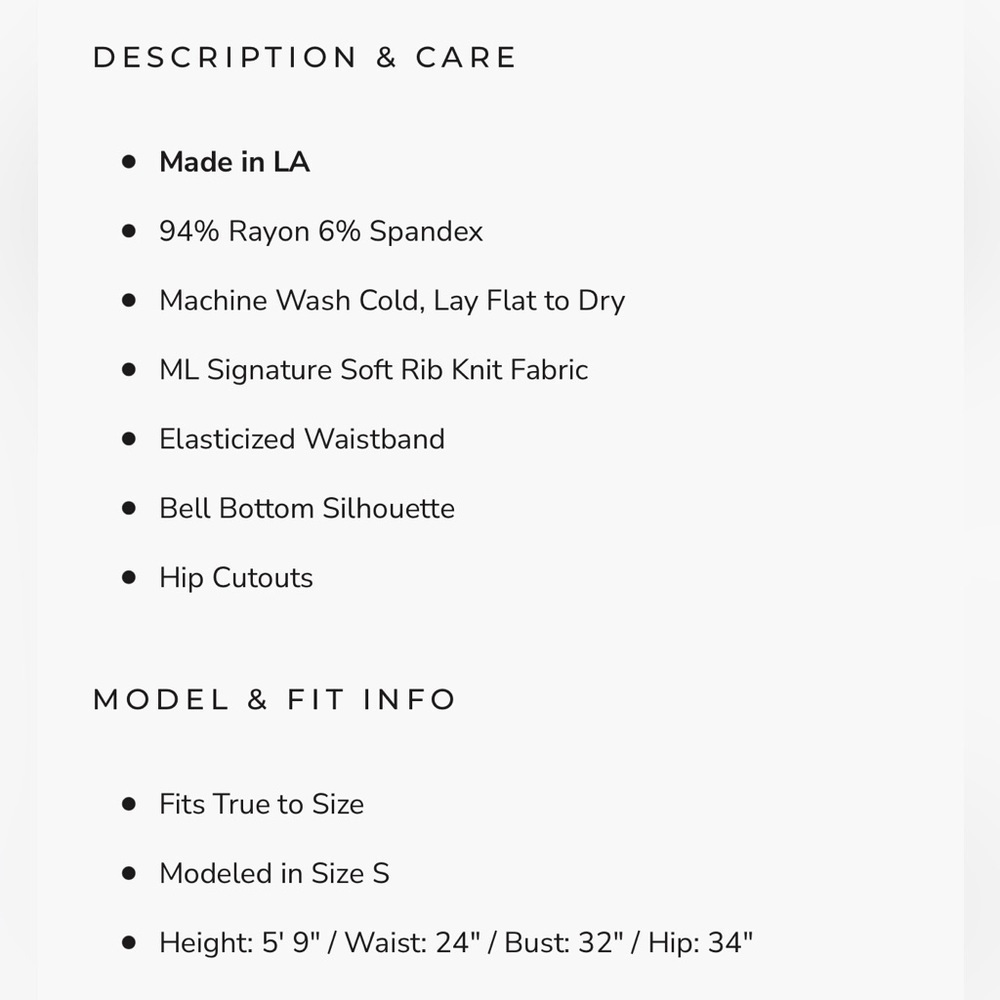Select the Made in LA text

point(235,162)
